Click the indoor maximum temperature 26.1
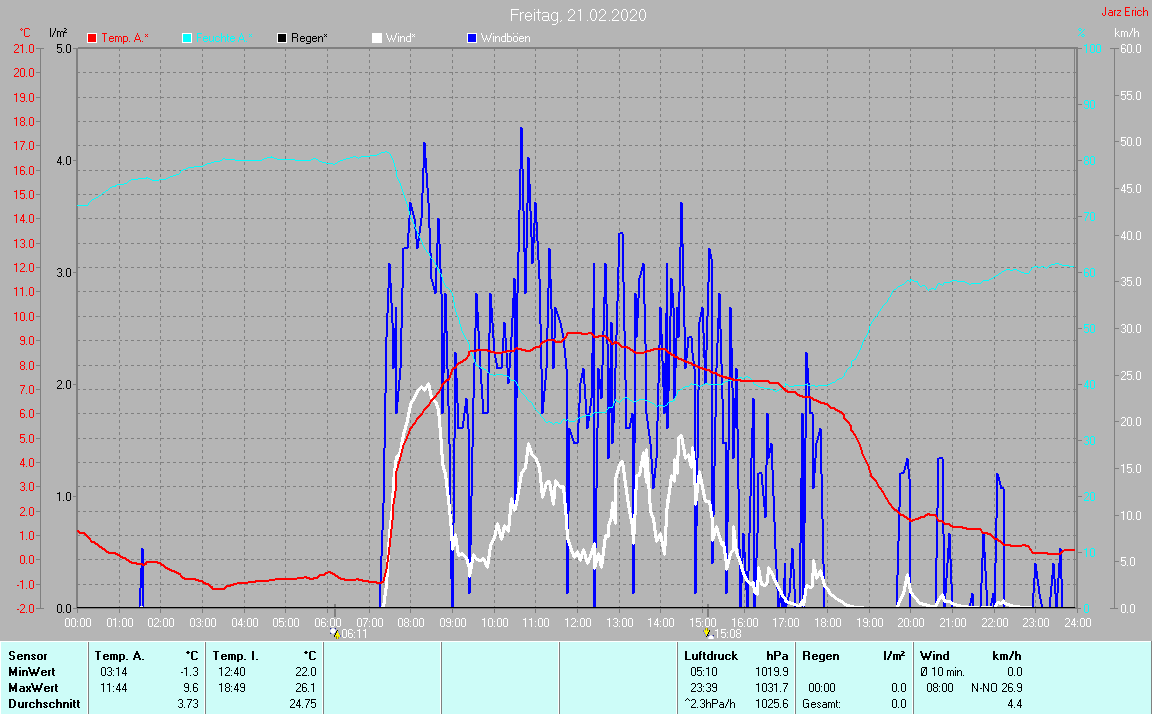 point(306,688)
